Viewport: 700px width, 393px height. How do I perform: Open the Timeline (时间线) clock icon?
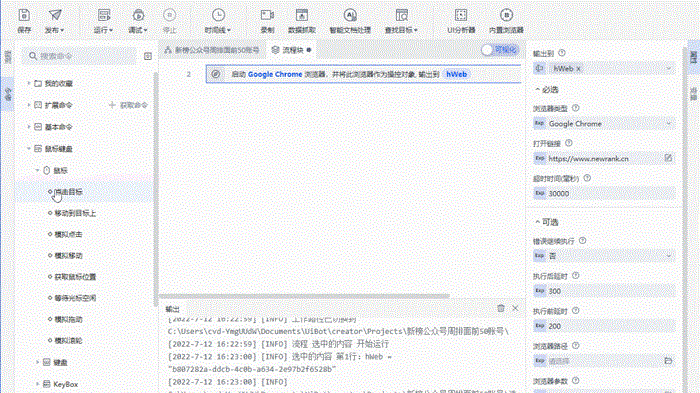coord(218,15)
